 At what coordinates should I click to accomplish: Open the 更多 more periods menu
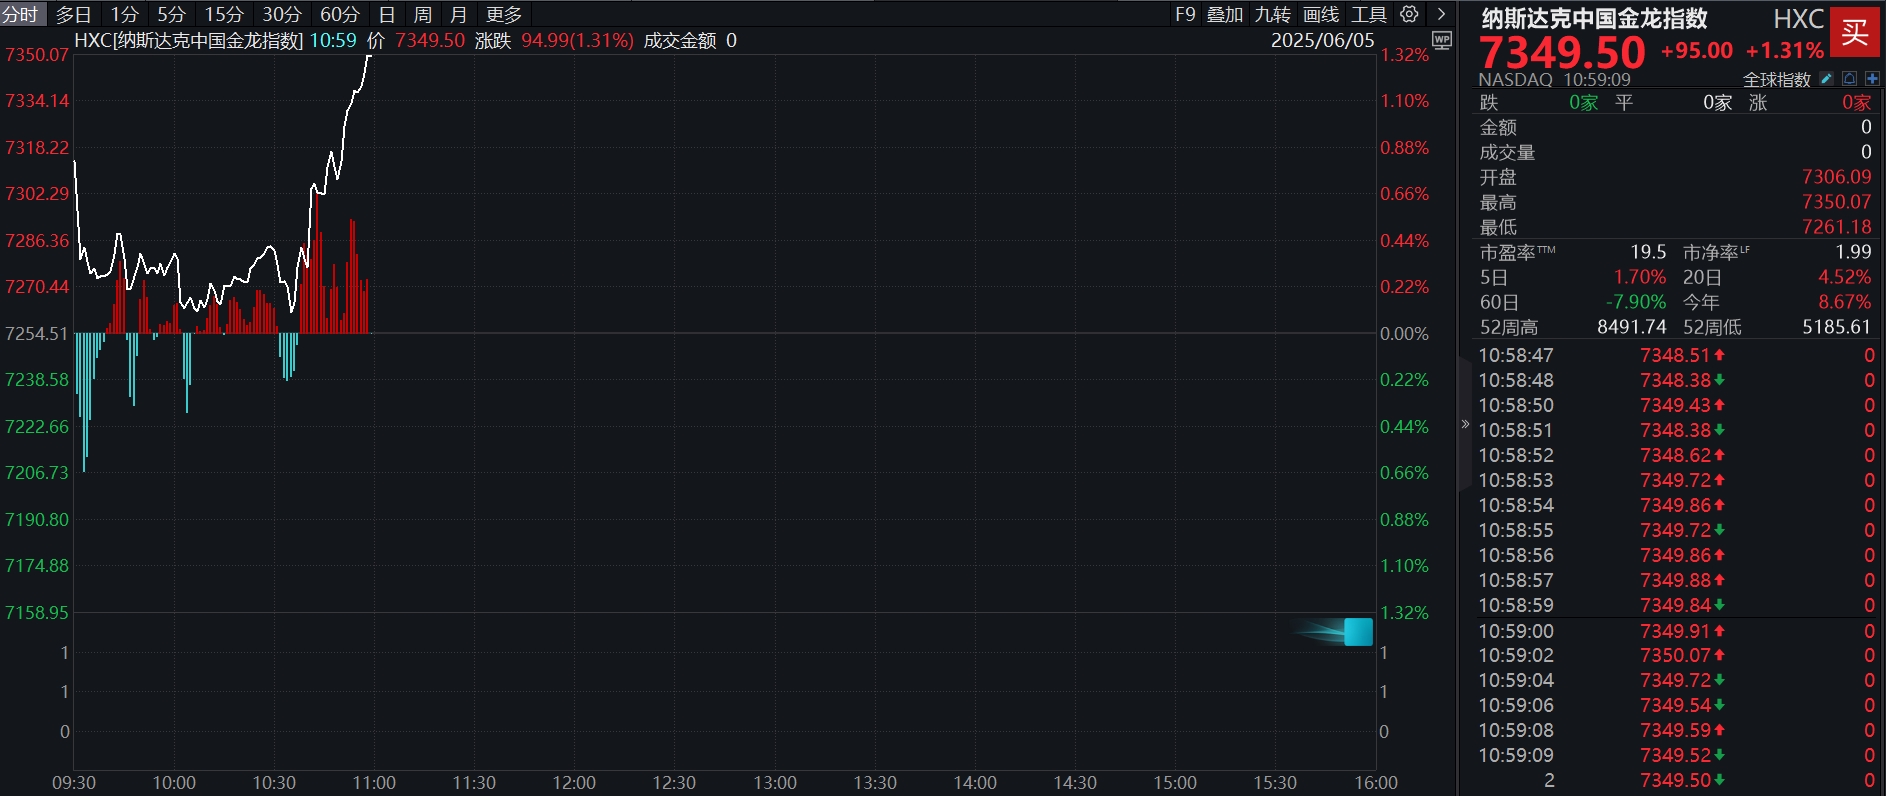coord(504,14)
